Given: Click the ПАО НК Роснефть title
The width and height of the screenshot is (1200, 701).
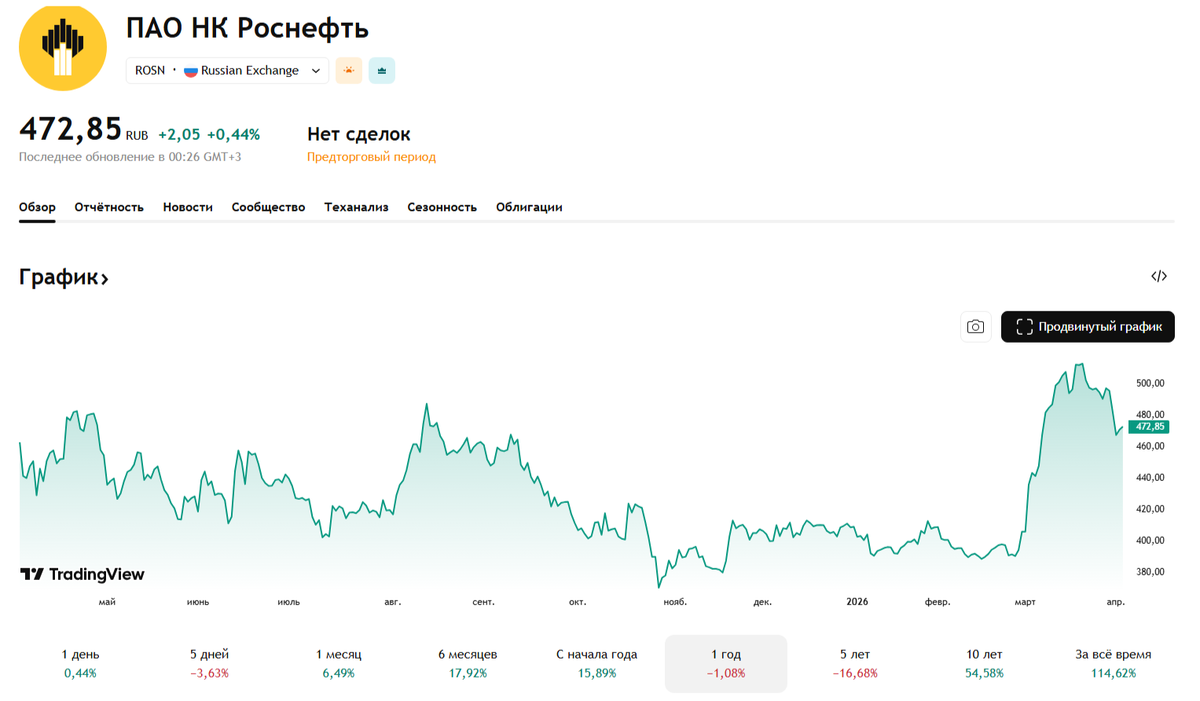Looking at the screenshot, I should tap(247, 28).
